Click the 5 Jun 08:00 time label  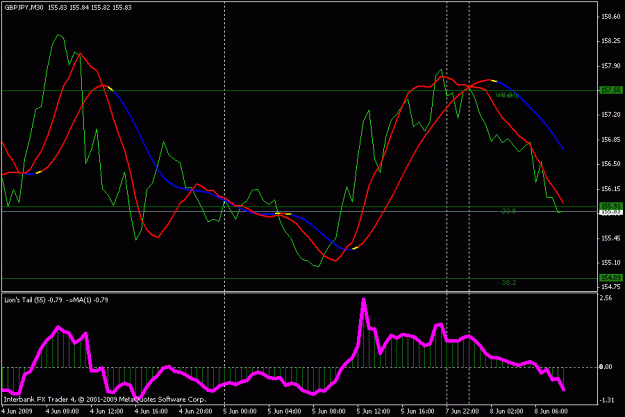tap(329, 411)
